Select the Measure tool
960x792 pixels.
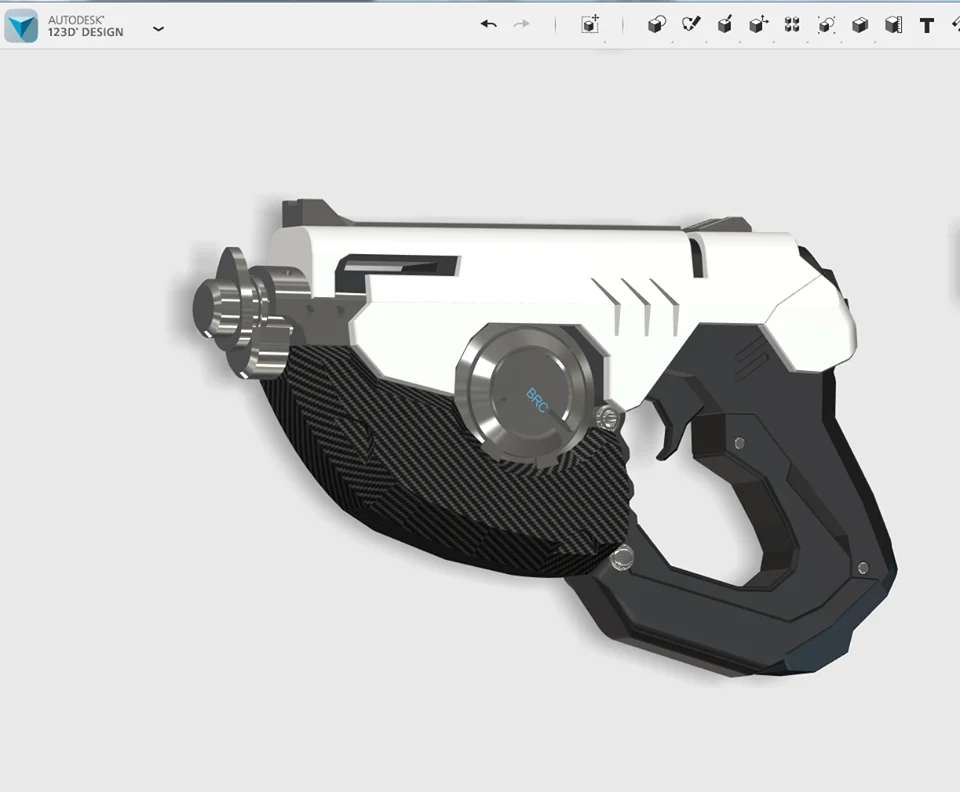894,24
